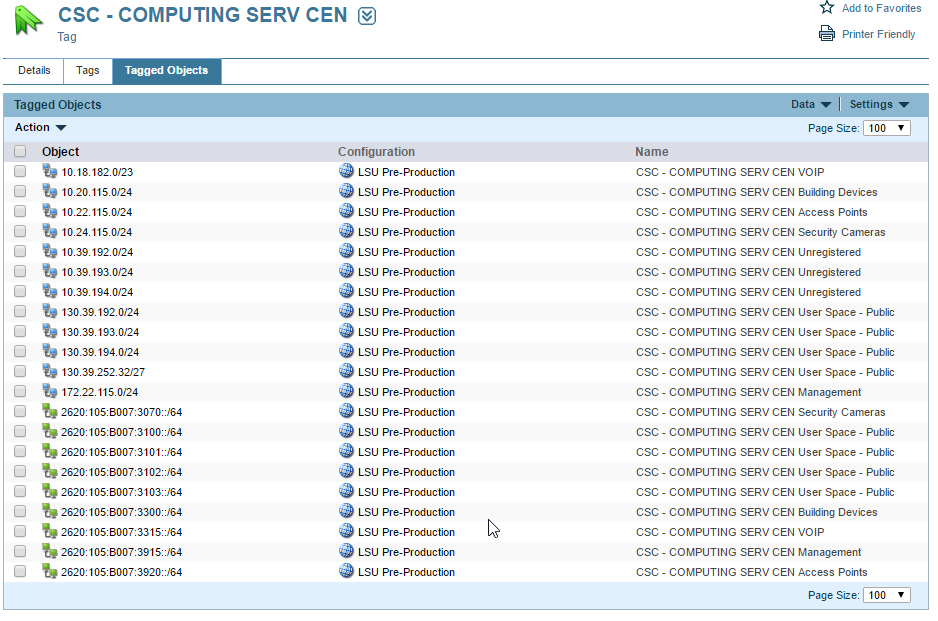
Task: Click the network icon for 10.39.194.0/24
Action: (x=50, y=291)
